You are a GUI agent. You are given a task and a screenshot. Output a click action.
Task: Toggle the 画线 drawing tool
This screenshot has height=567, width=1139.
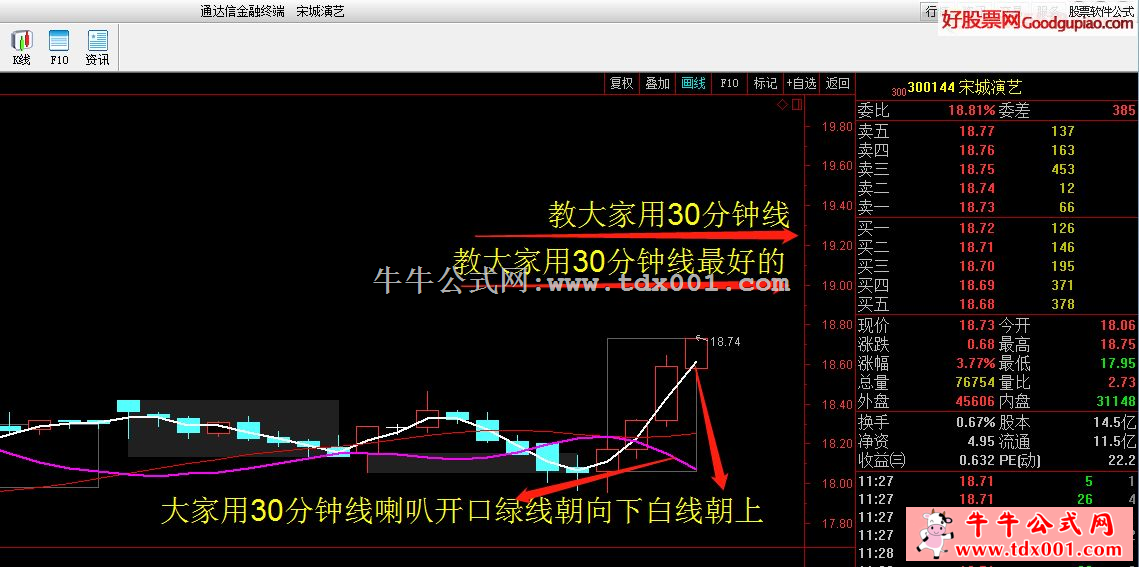(694, 83)
